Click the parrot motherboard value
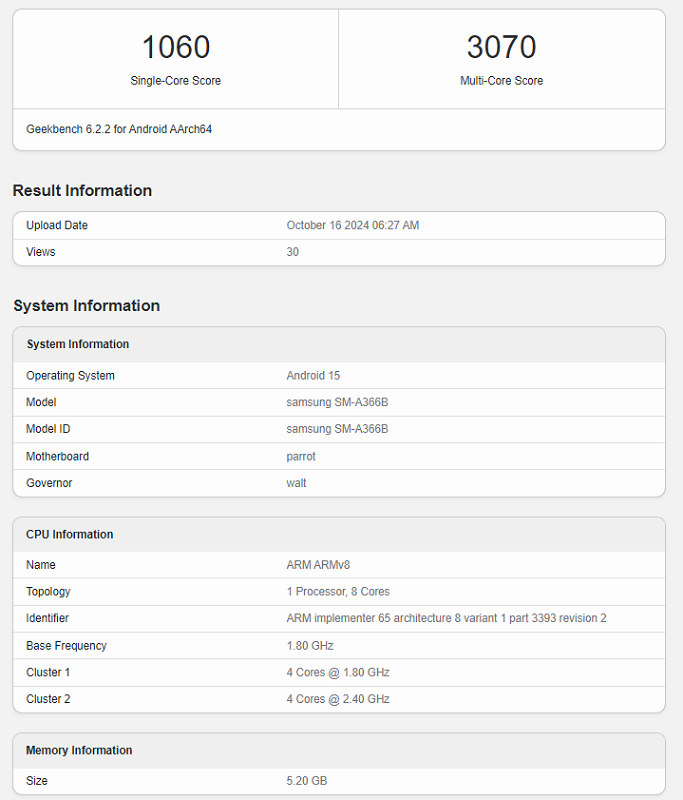This screenshot has width=683, height=800. point(302,456)
